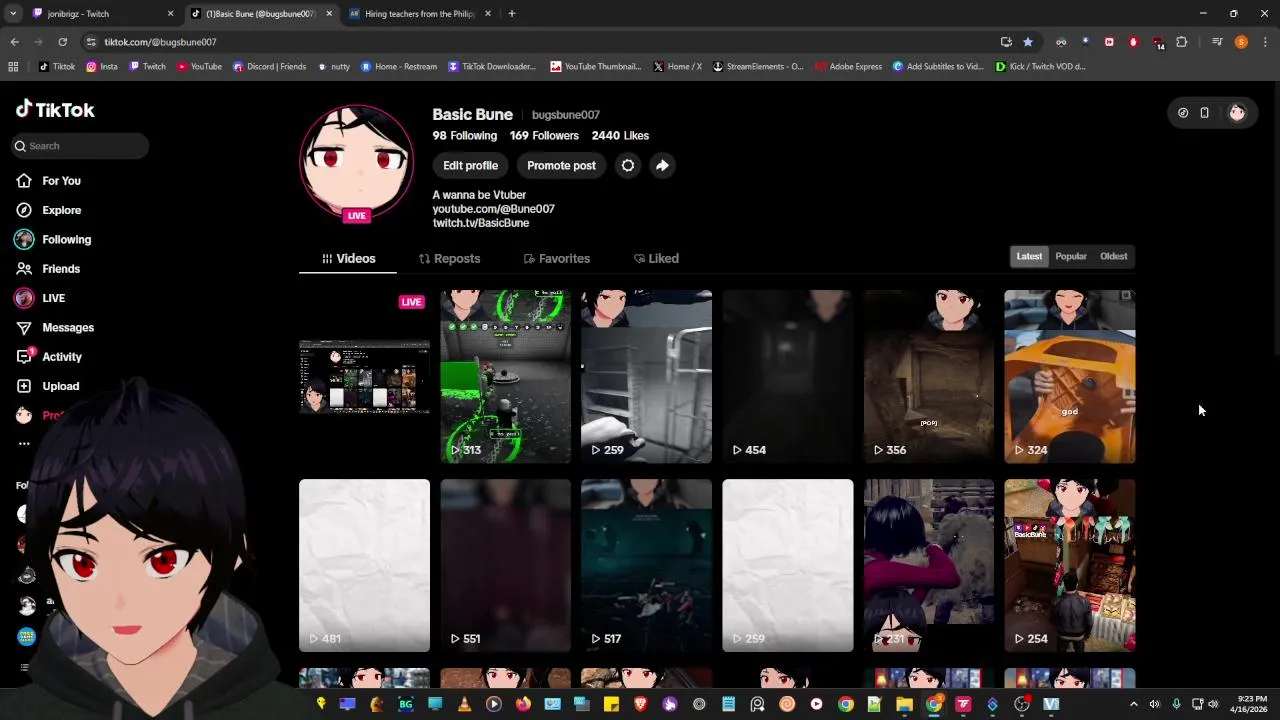Go back to the previous page
This screenshot has height=720, width=1280.
[x=14, y=42]
